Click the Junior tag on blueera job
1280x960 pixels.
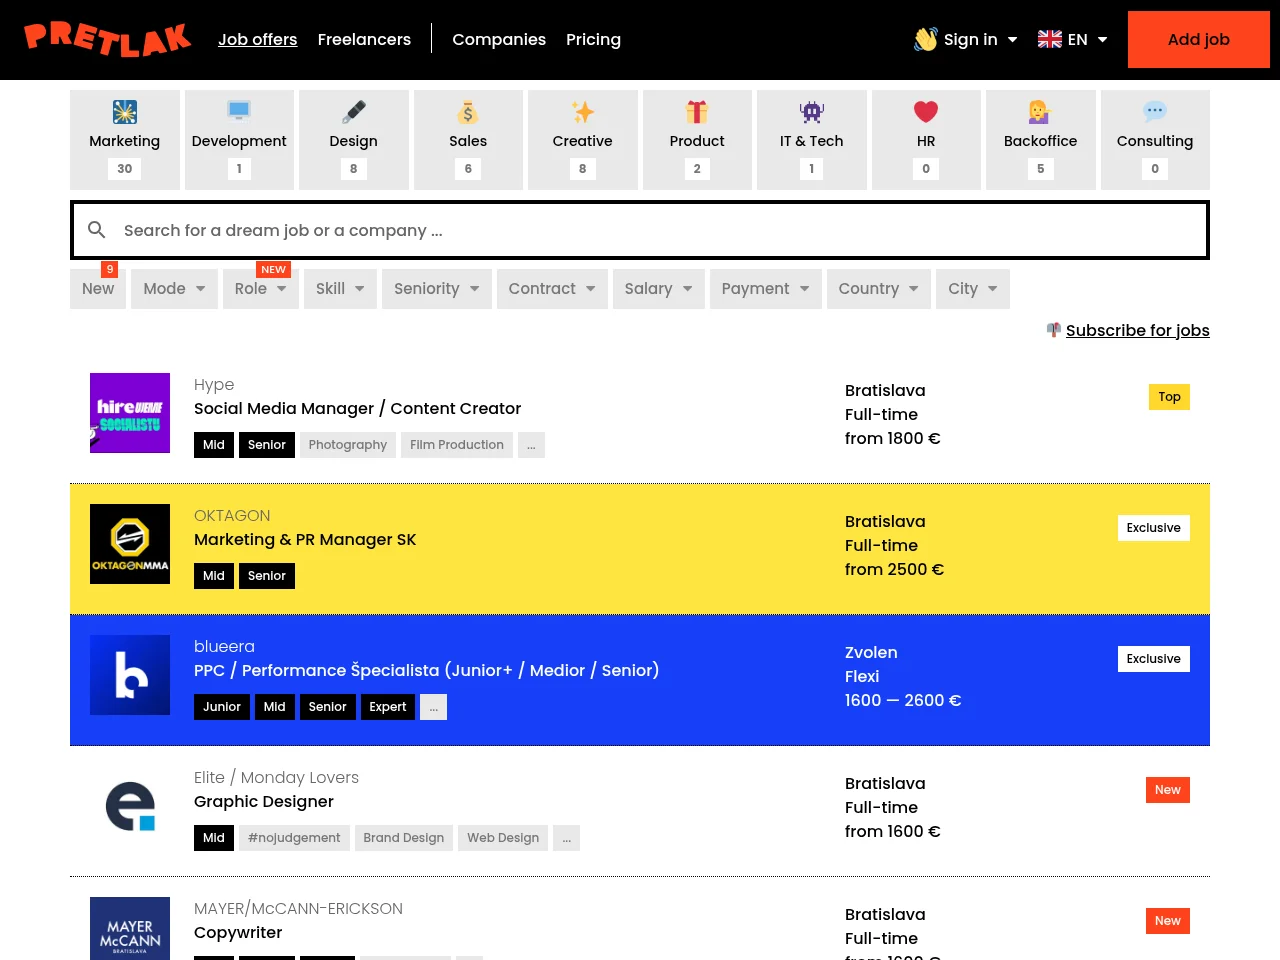tap(222, 707)
